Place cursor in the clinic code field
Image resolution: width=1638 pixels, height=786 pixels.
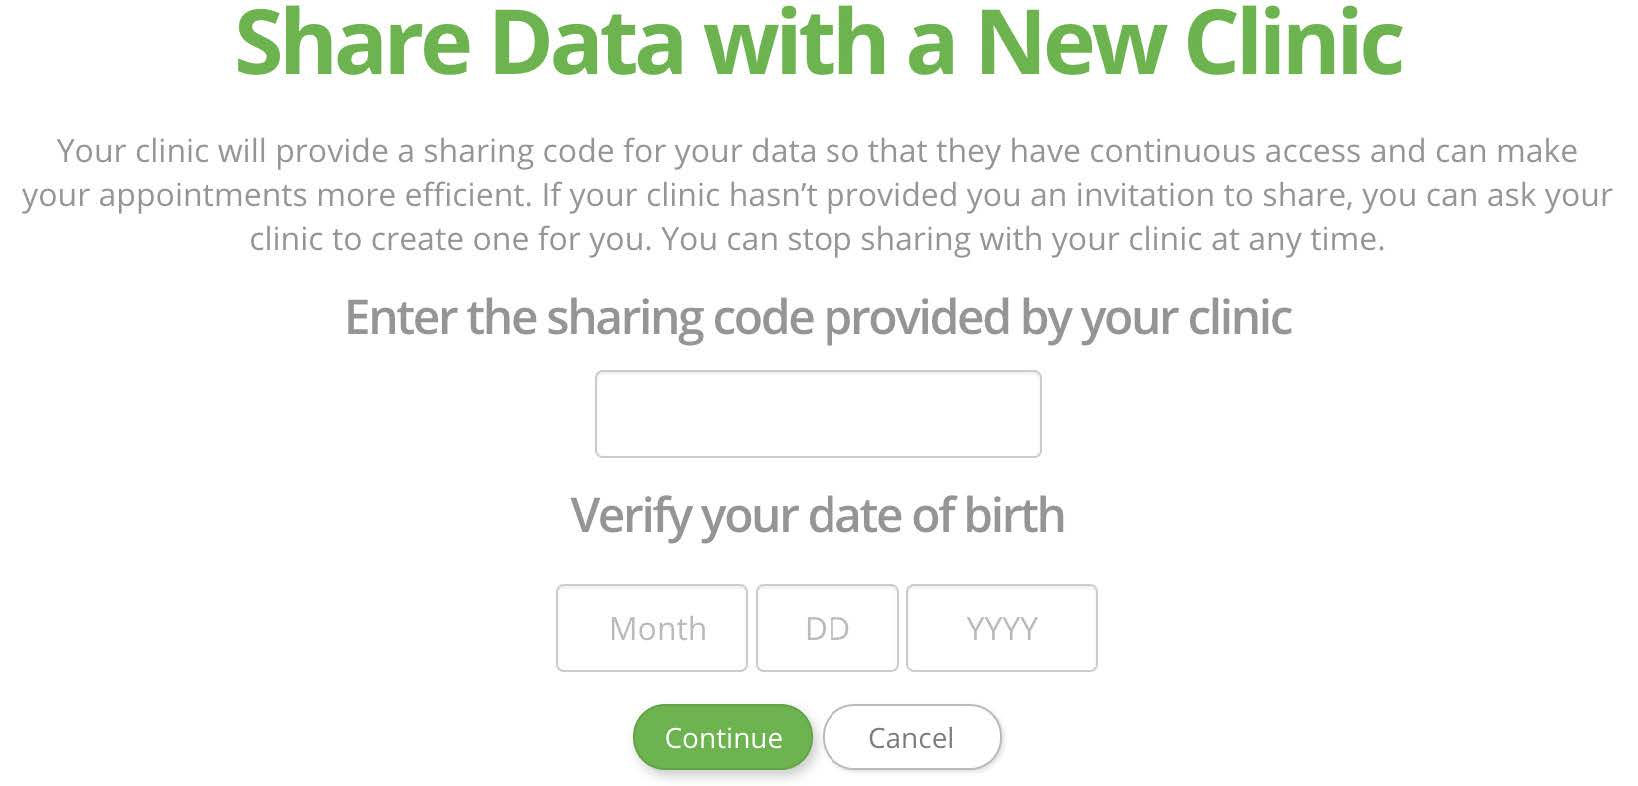tap(818, 413)
